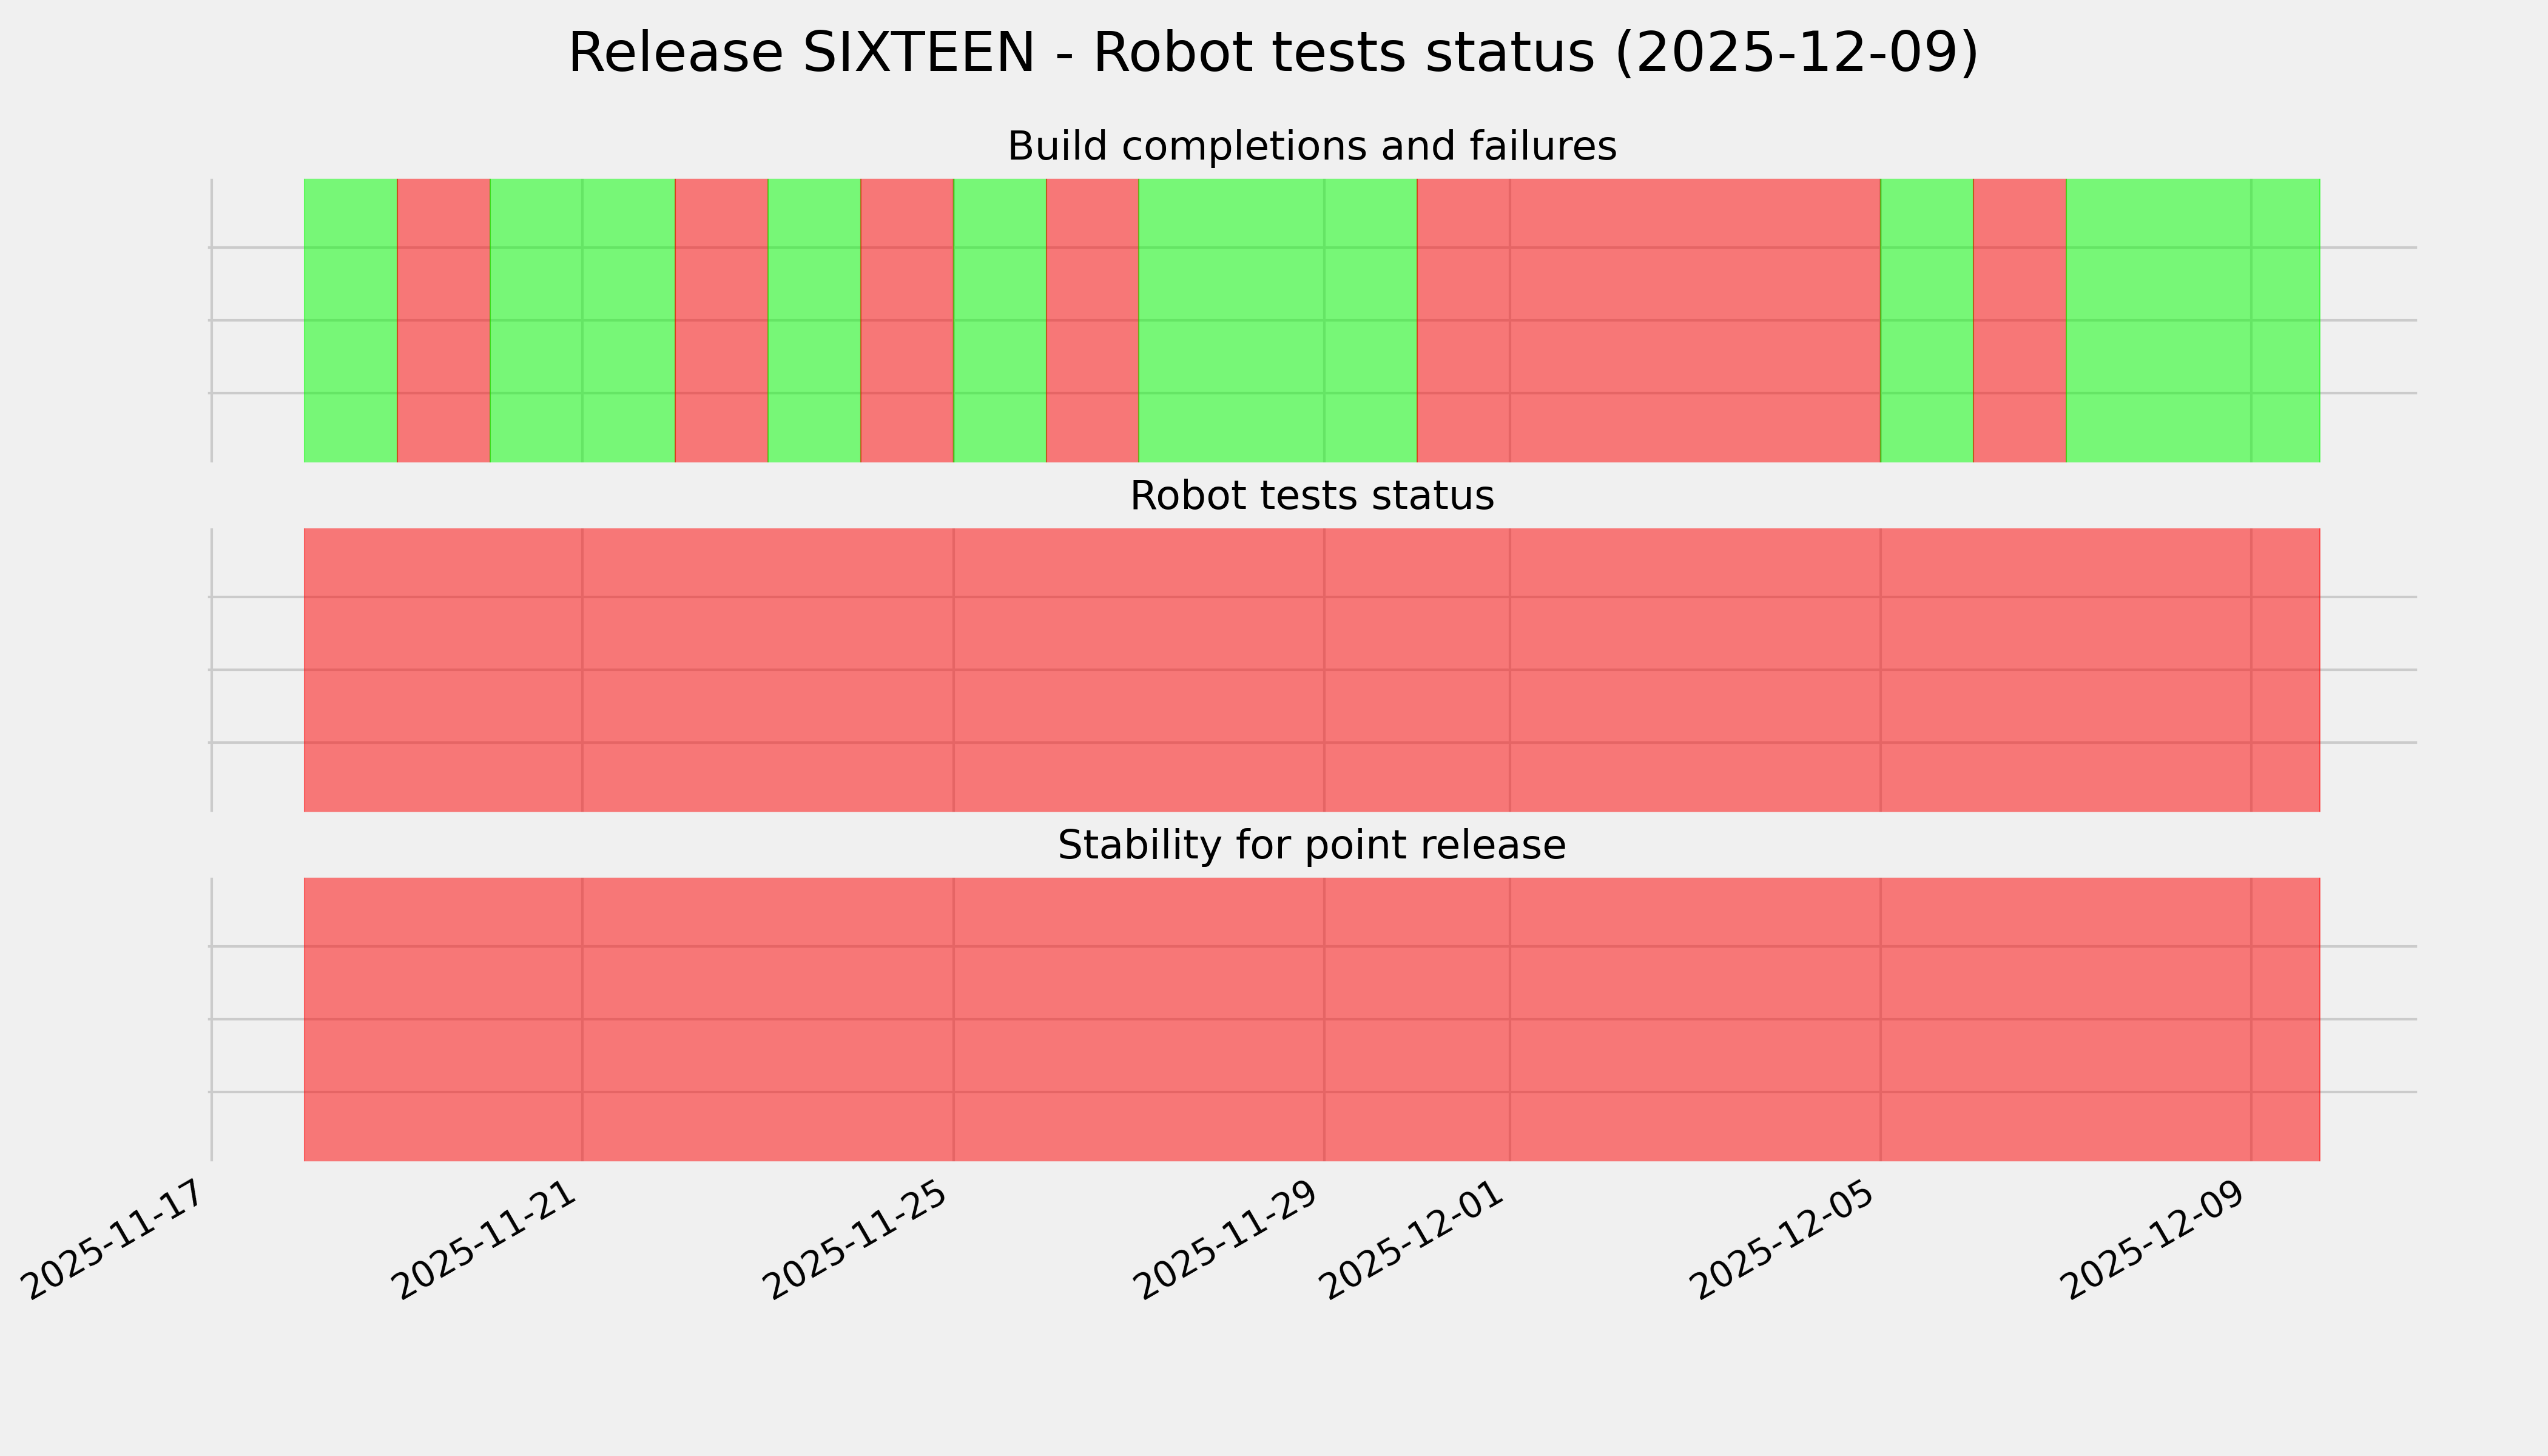Click the narrow red bar after 2025-12-05
The height and width of the screenshot is (1456, 2548).
tap(2019, 320)
